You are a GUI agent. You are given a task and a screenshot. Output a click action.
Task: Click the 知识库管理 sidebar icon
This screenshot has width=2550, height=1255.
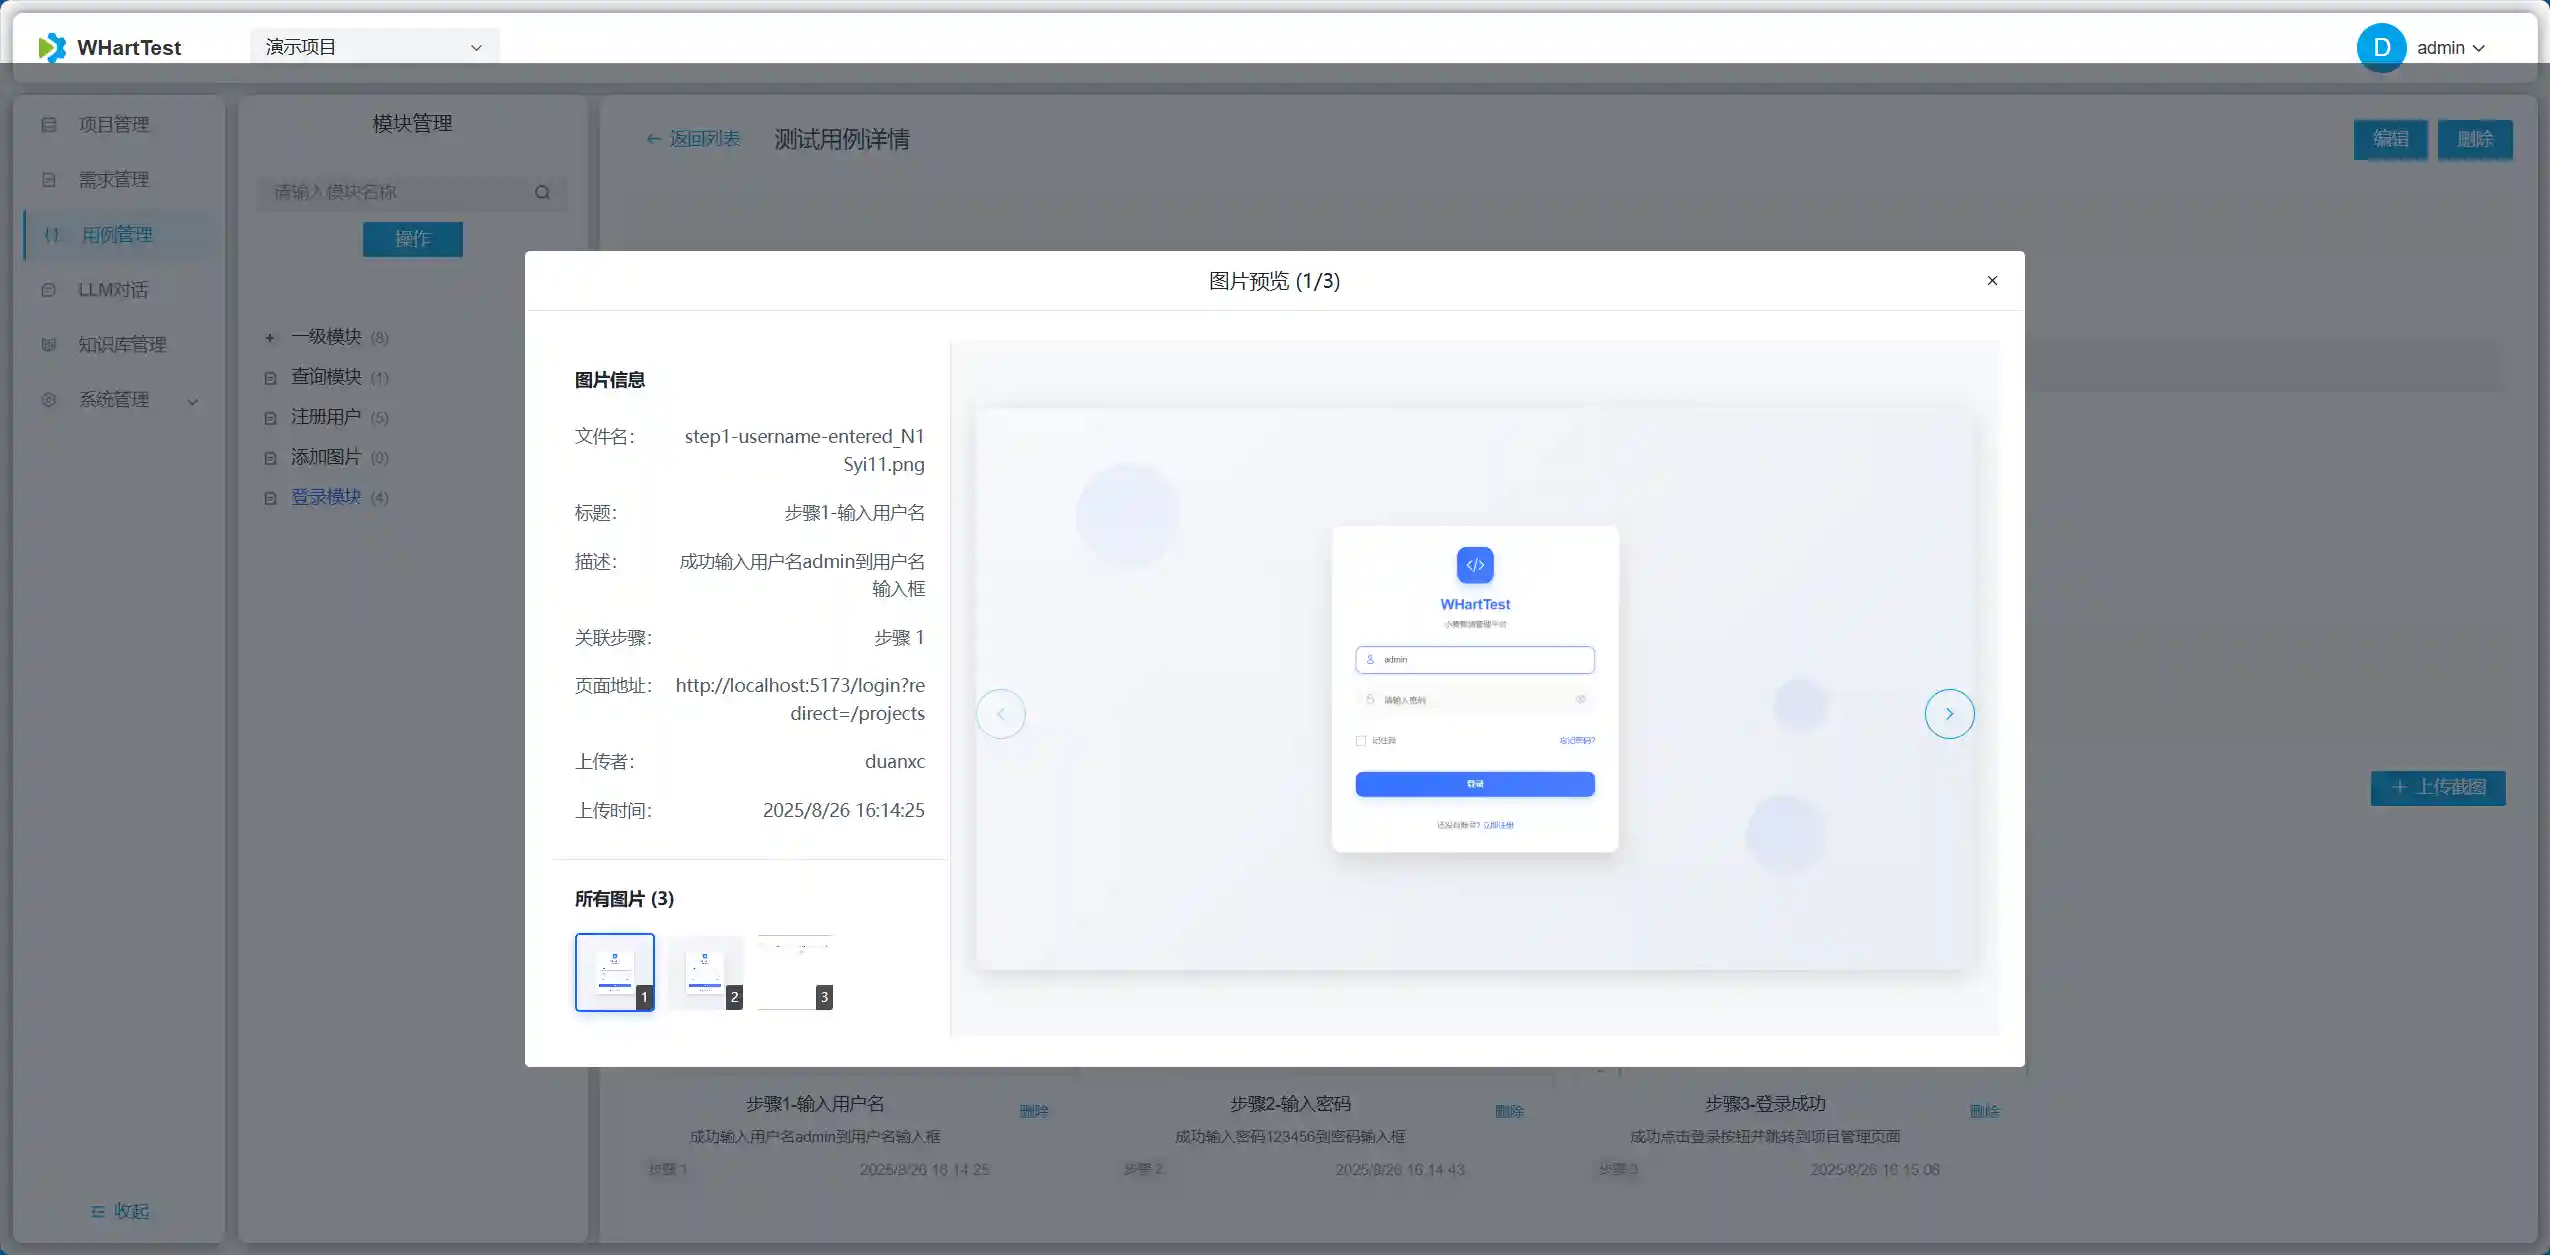49,345
